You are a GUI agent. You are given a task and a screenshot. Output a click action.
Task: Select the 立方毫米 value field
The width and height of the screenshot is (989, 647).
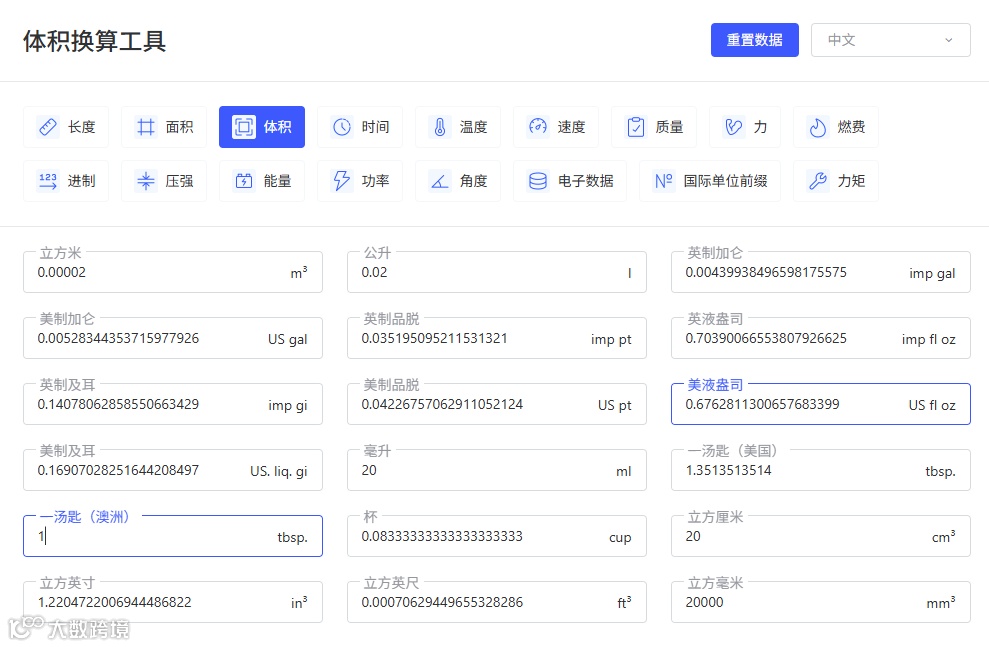(821, 602)
